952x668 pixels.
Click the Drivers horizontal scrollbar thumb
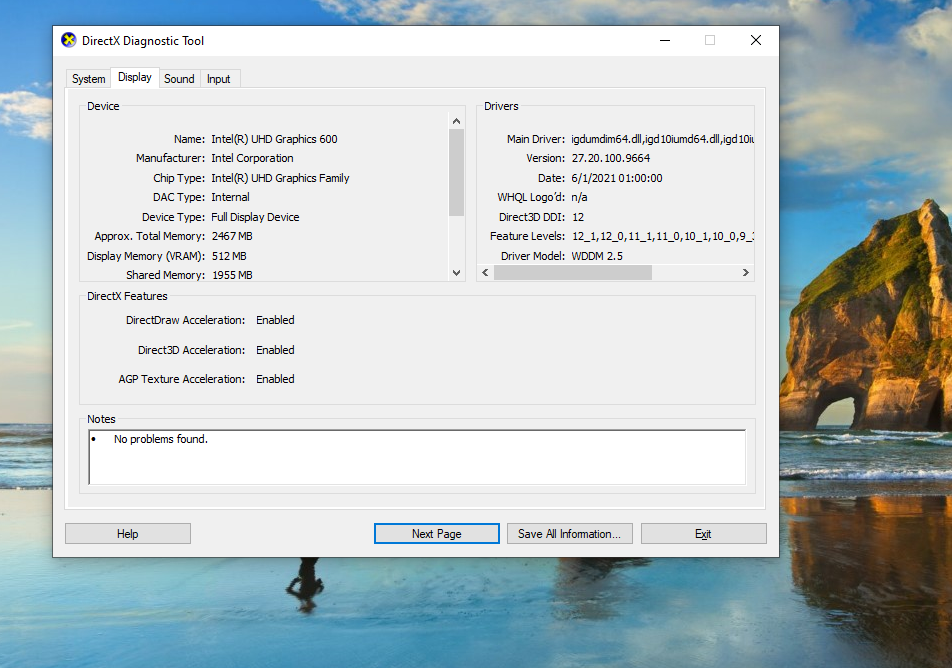tap(573, 273)
